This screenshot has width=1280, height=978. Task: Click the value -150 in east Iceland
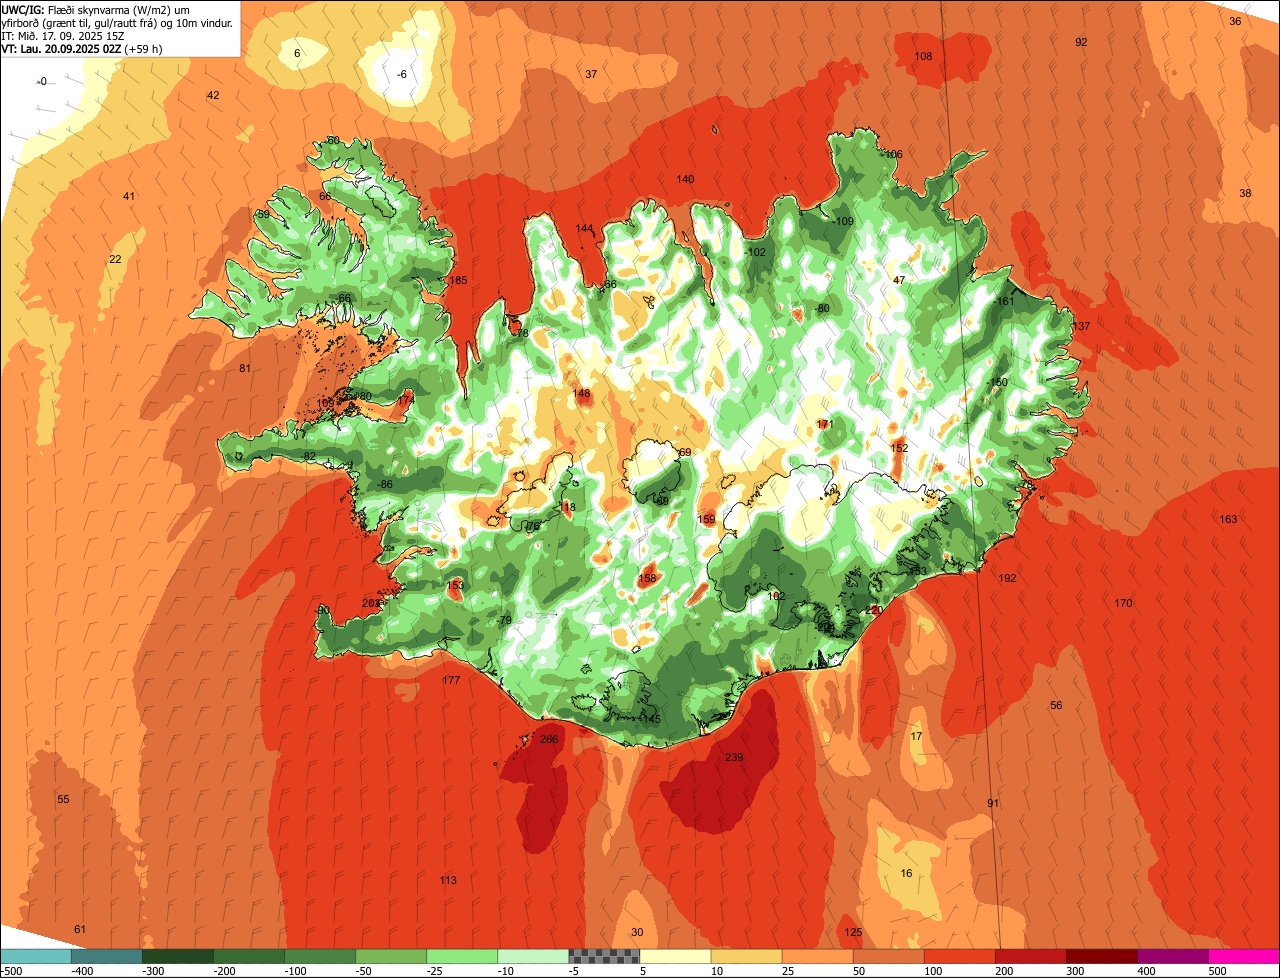pyautogui.click(x=997, y=382)
